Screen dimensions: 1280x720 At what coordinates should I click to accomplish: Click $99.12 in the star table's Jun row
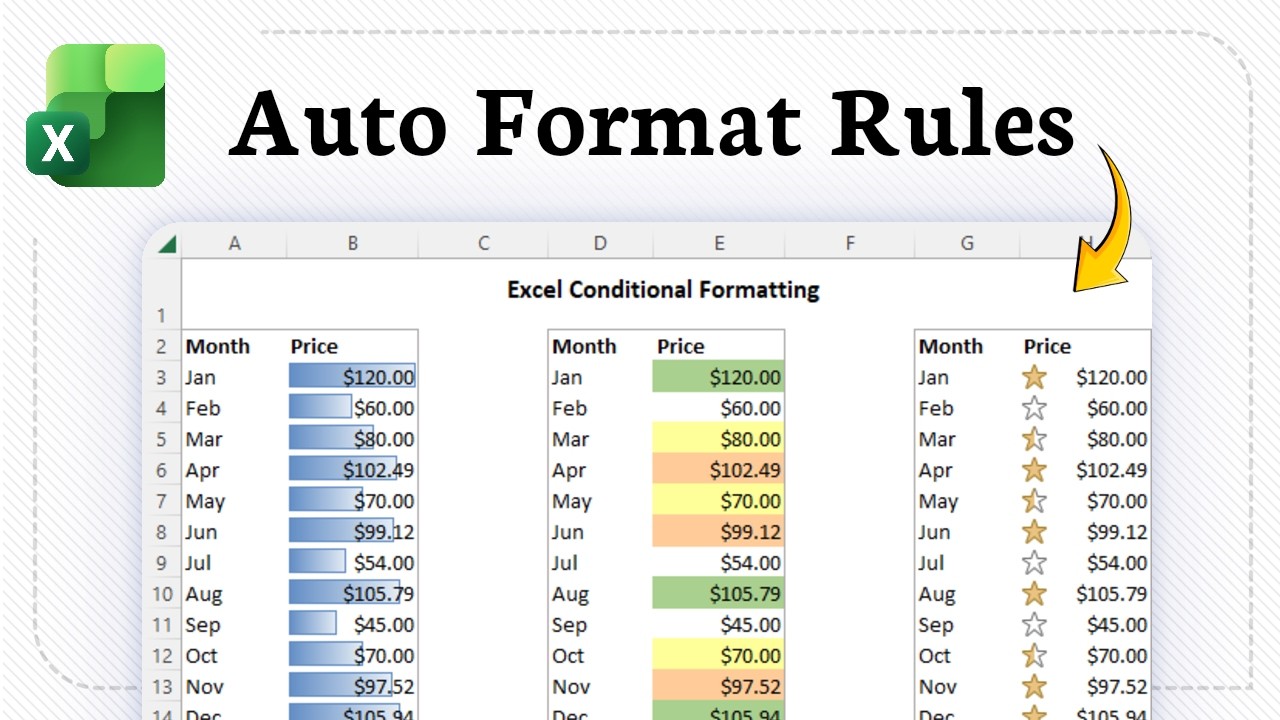(1117, 532)
